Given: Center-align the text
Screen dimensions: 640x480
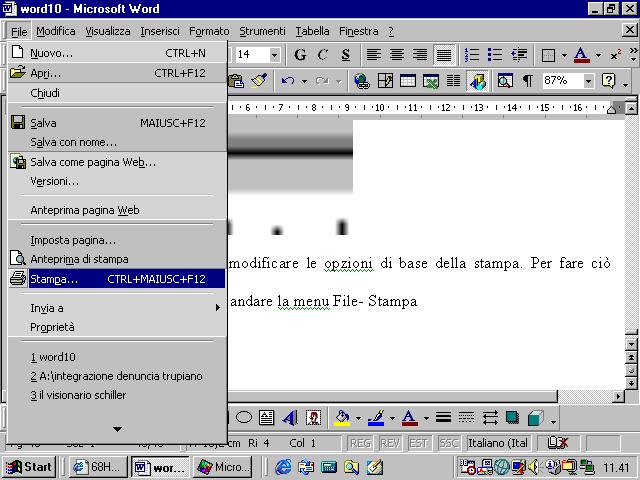Looking at the screenshot, I should point(396,55).
